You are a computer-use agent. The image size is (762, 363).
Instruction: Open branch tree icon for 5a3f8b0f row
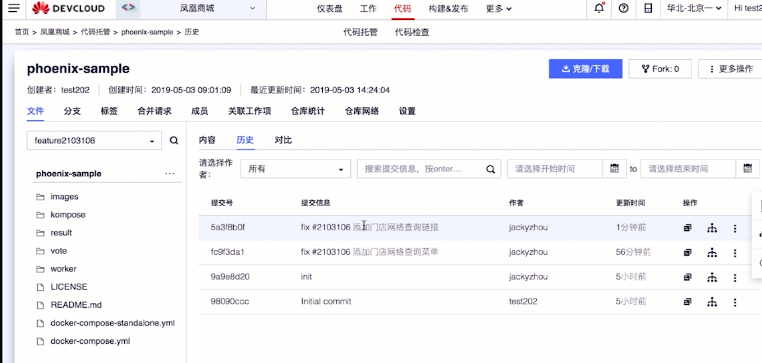pyautogui.click(x=712, y=227)
